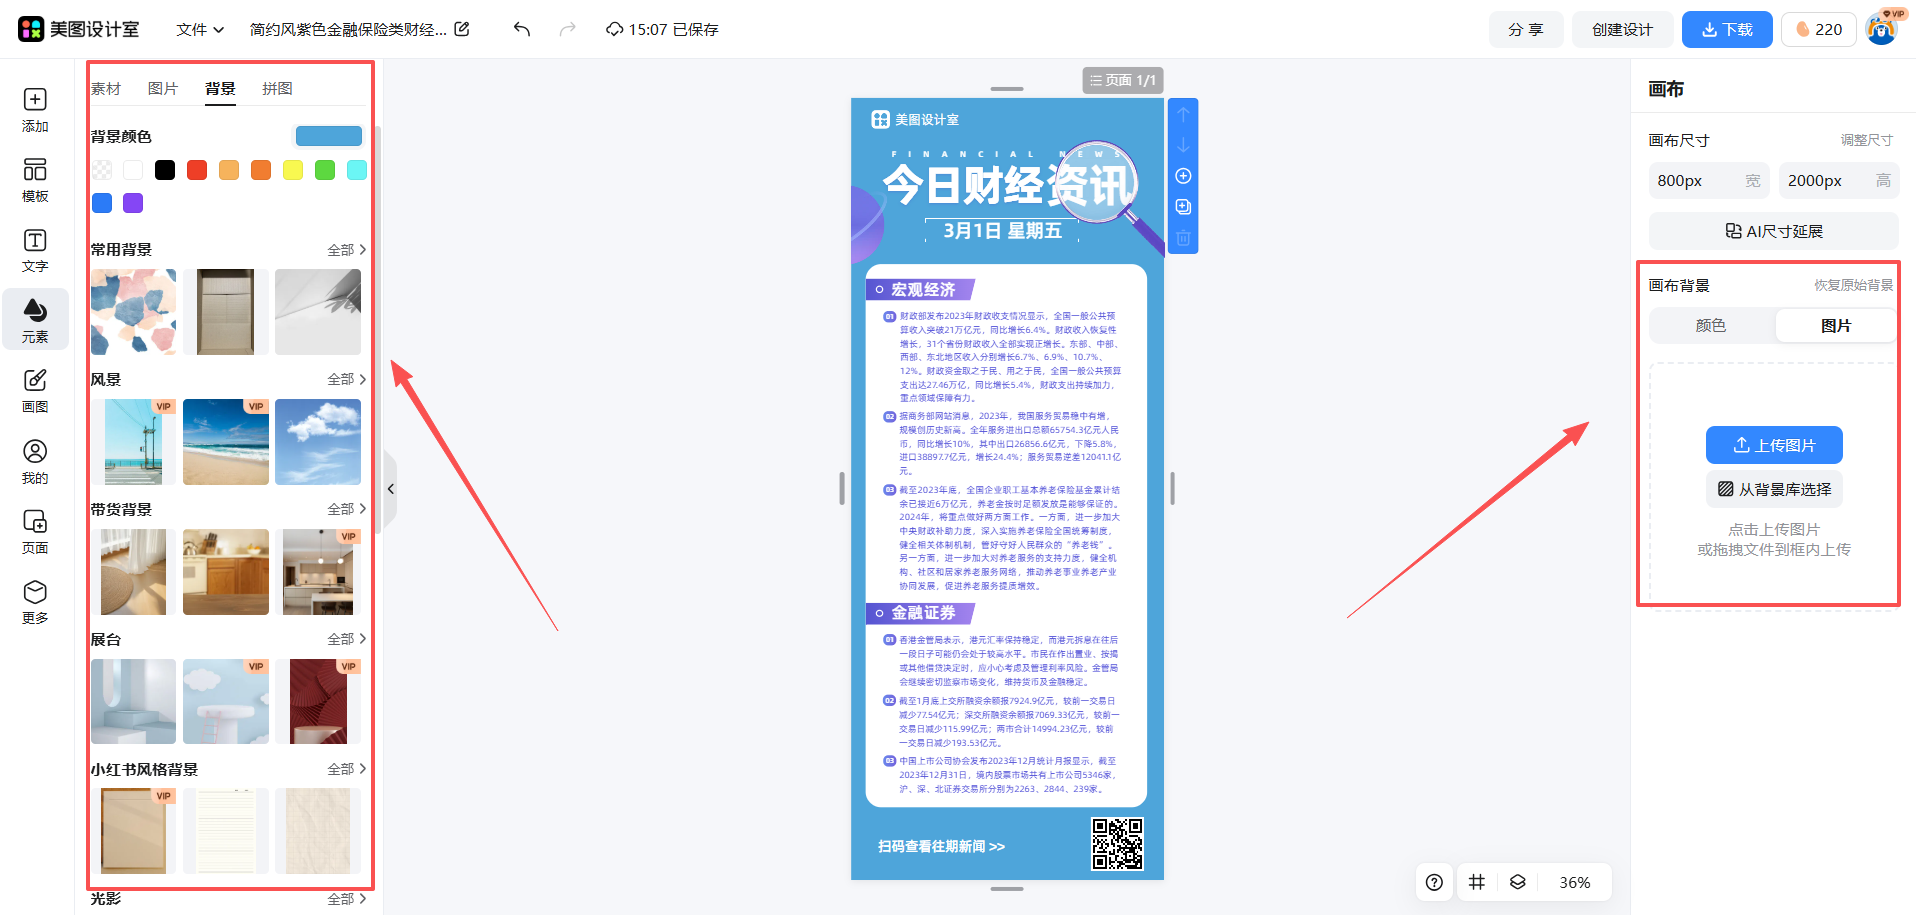Select 图片 canvas background mode

tap(1835, 326)
